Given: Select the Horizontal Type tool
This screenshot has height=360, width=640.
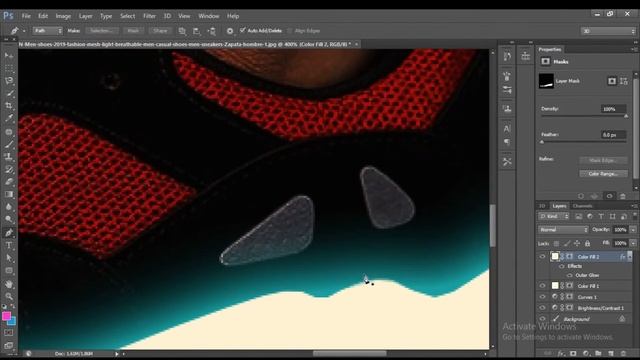Looking at the screenshot, I should click(x=9, y=245).
